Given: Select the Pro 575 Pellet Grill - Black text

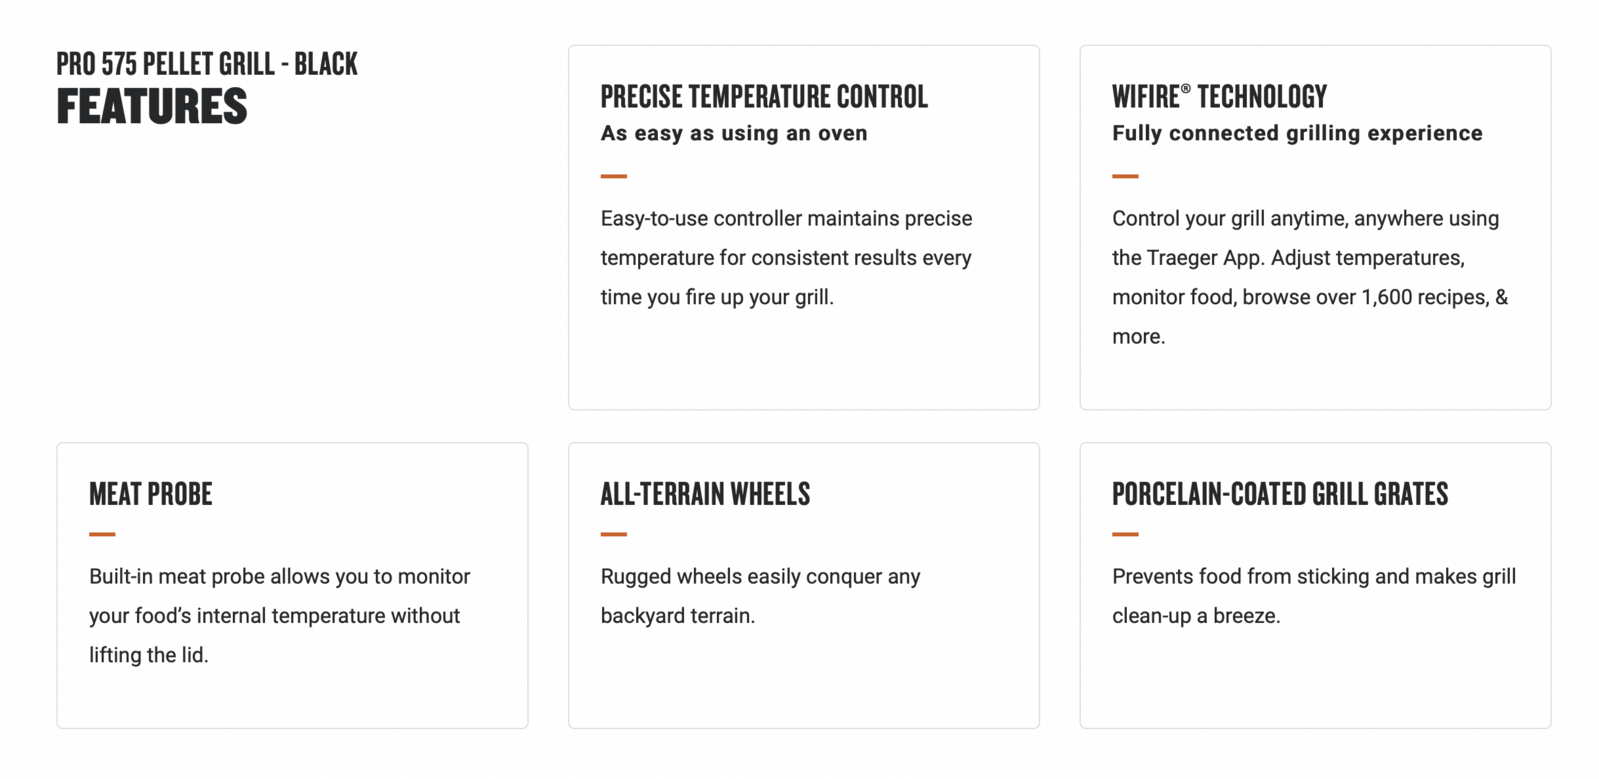Looking at the screenshot, I should tap(207, 64).
